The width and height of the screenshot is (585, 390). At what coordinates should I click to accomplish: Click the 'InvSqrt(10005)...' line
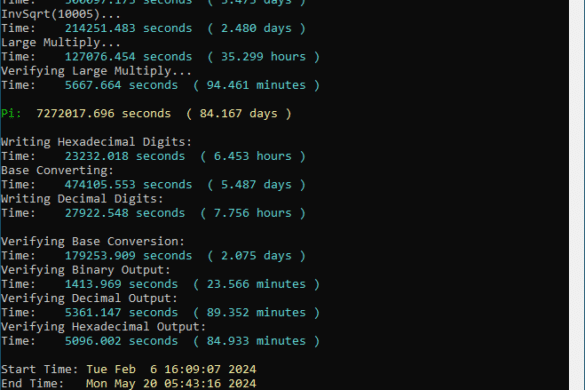[x=61, y=14]
